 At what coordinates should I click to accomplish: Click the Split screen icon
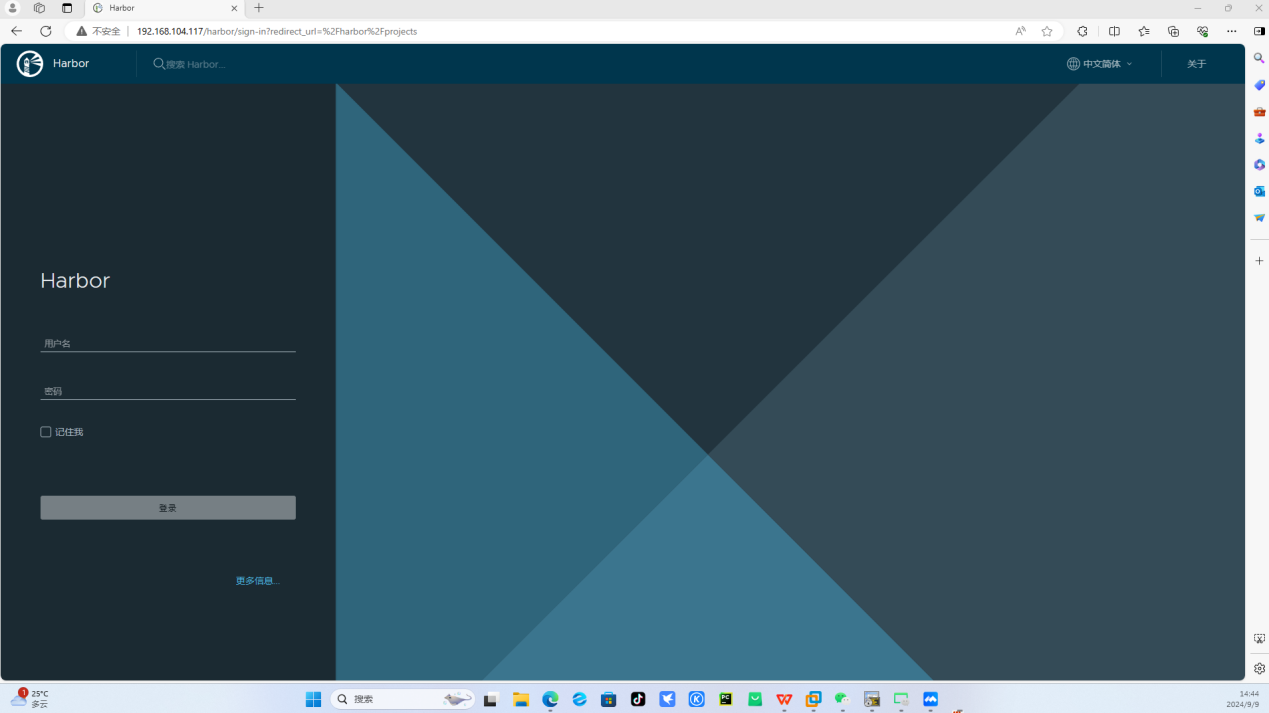point(1114,31)
